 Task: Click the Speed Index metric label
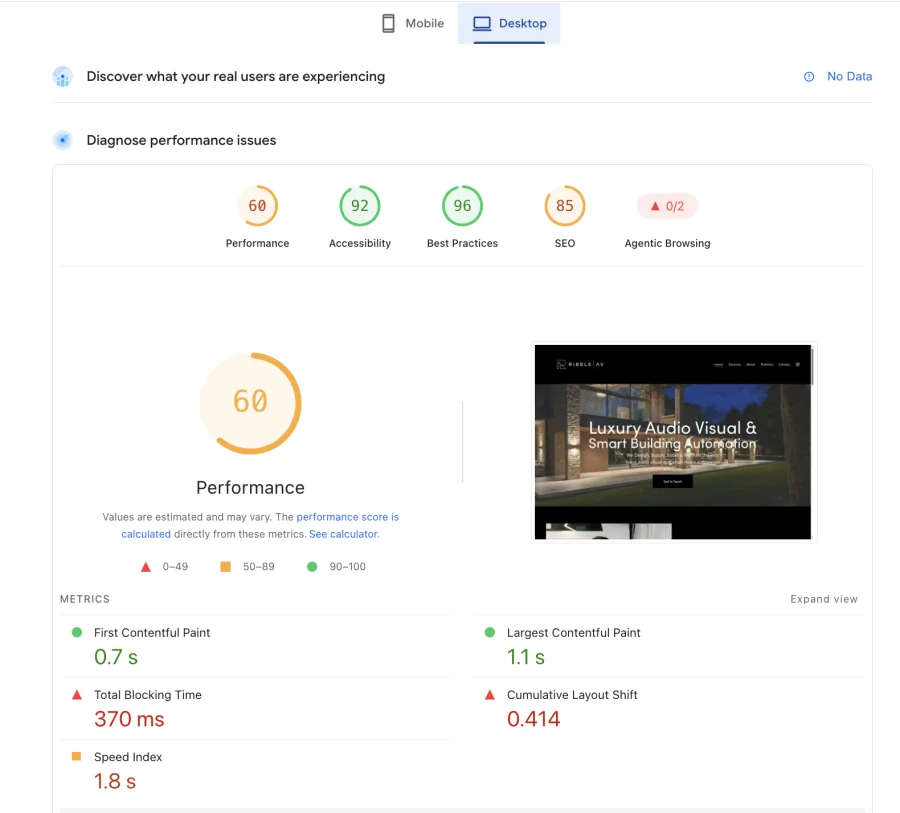128,757
